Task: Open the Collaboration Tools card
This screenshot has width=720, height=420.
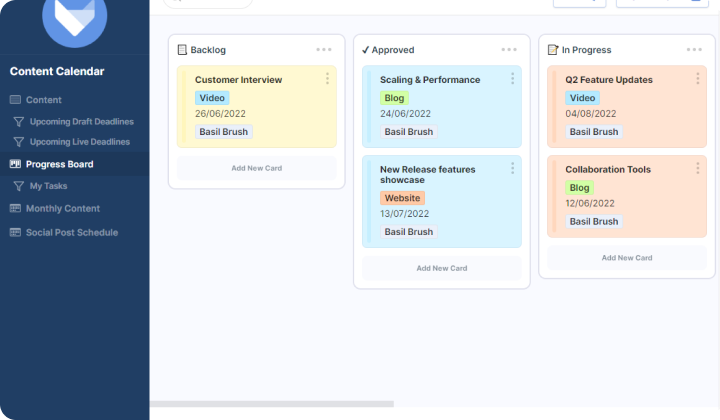Action: click(x=608, y=170)
